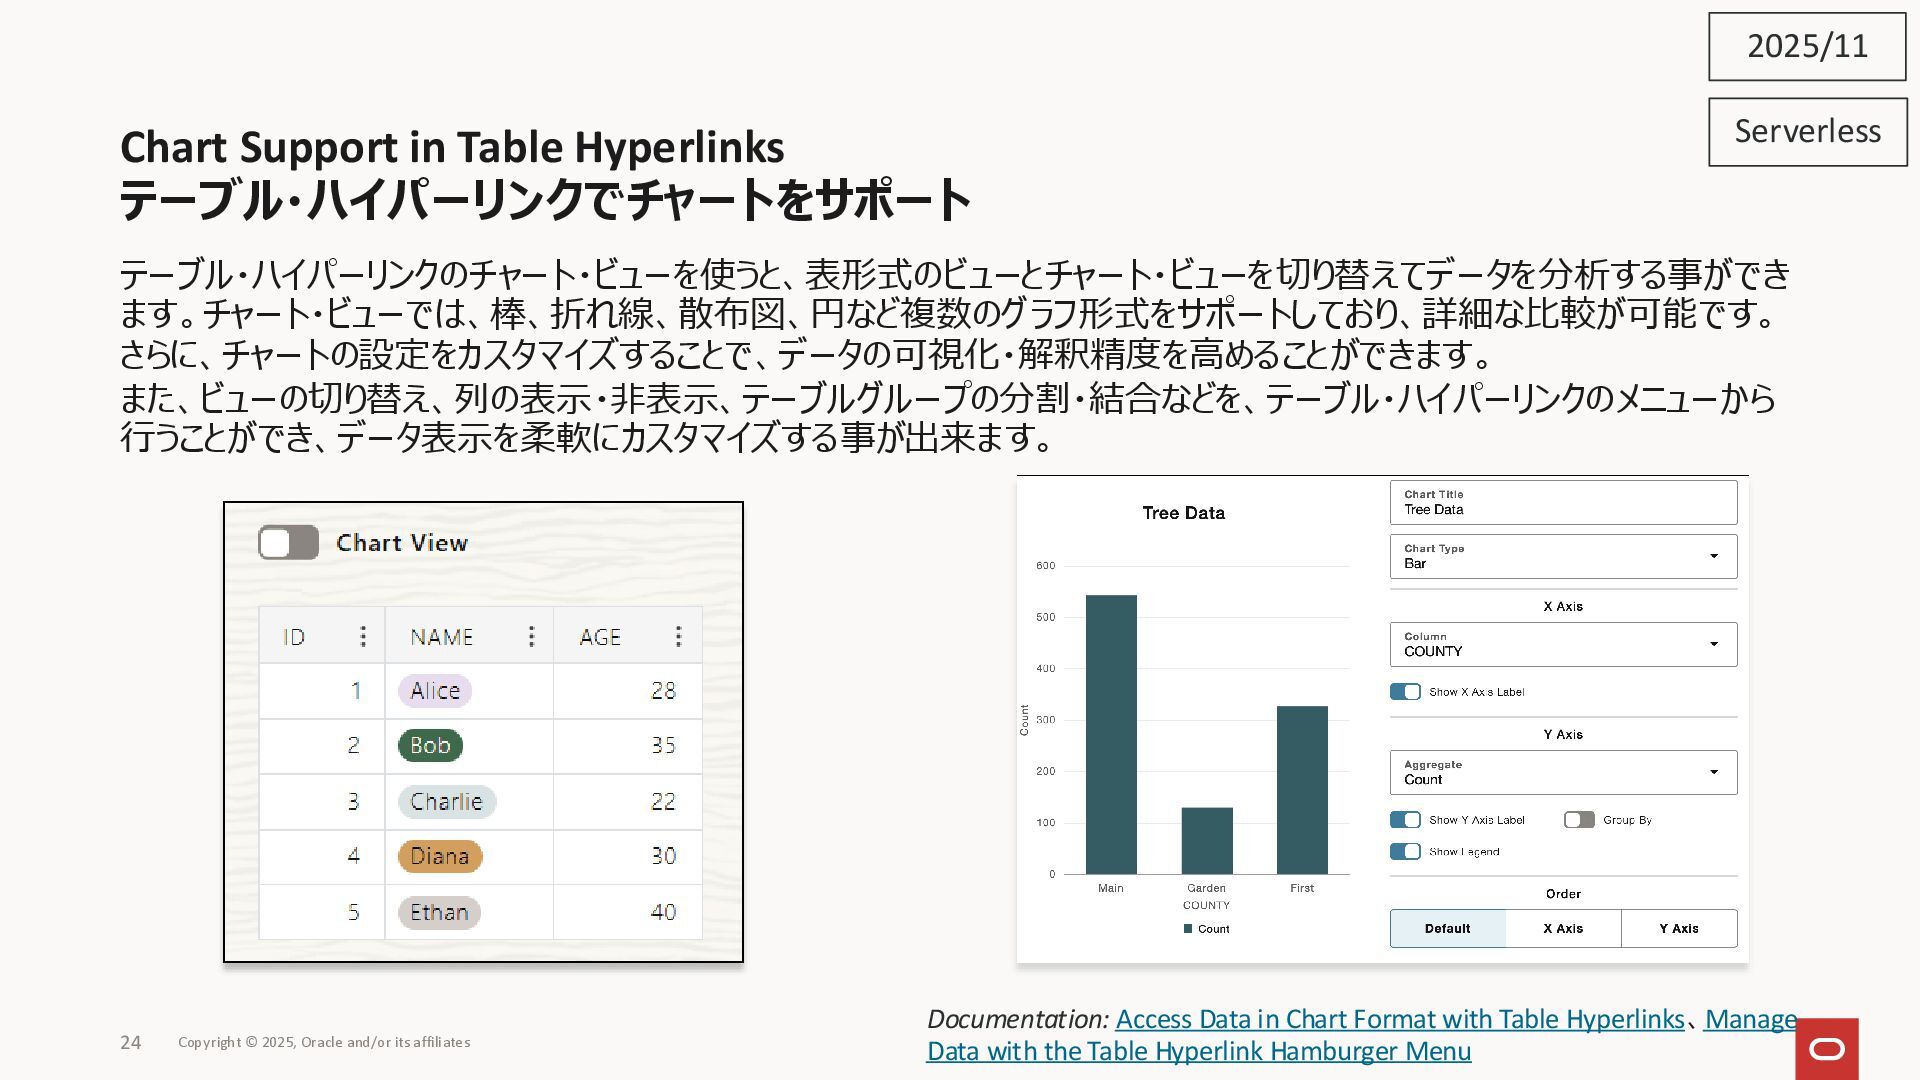Open the AGE column kebab menu
Screen dimensions: 1920x1080
pyautogui.click(x=678, y=636)
